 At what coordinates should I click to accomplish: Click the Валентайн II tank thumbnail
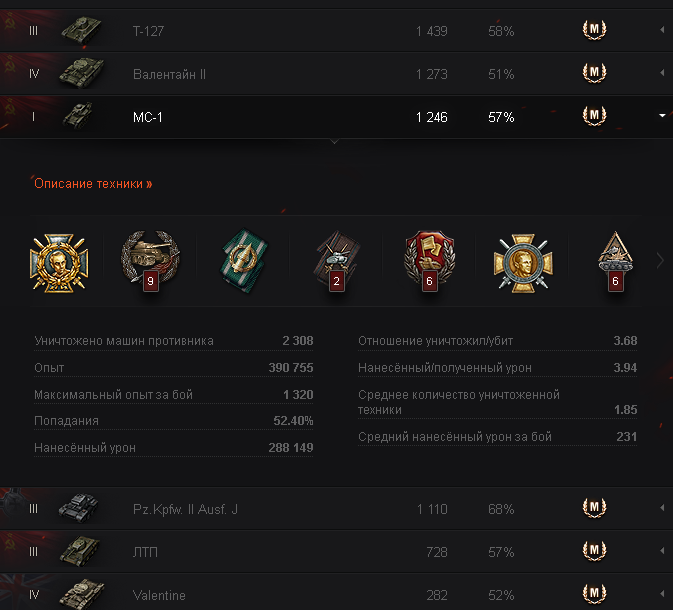click(80, 73)
